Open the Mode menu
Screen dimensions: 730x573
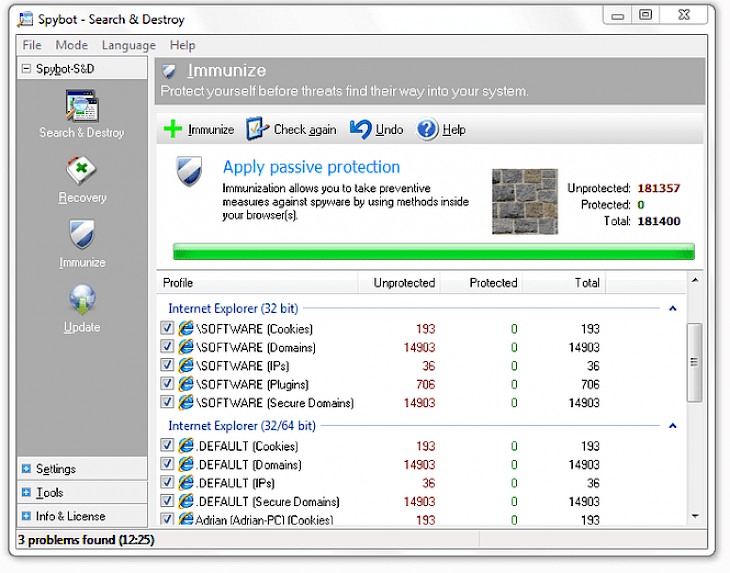pos(72,45)
